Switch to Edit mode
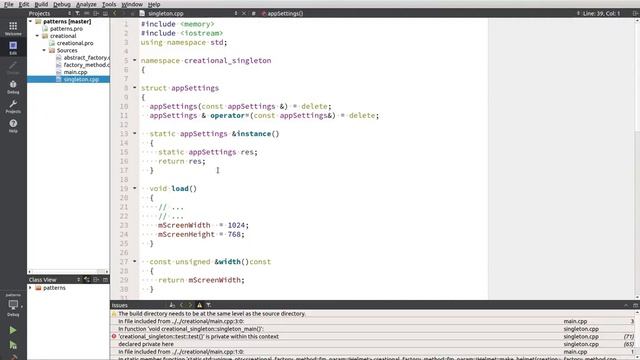This screenshot has height=360, width=640. 13,48
